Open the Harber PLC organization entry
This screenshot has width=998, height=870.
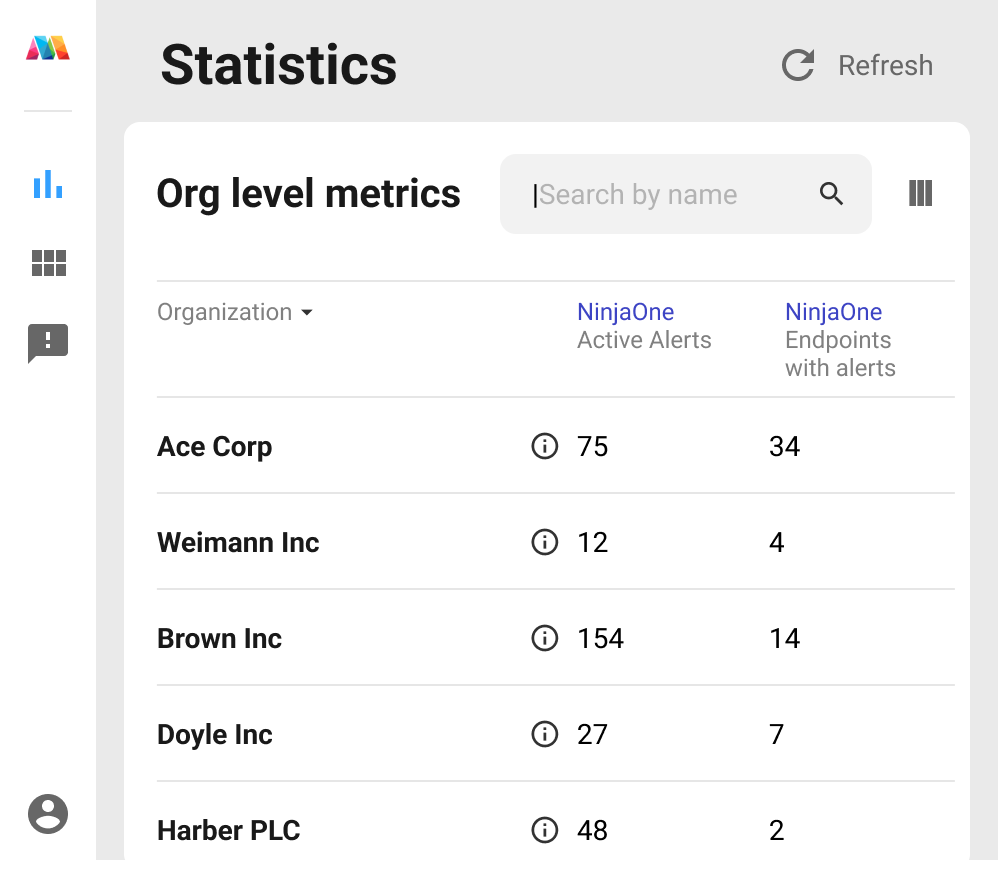(x=229, y=830)
